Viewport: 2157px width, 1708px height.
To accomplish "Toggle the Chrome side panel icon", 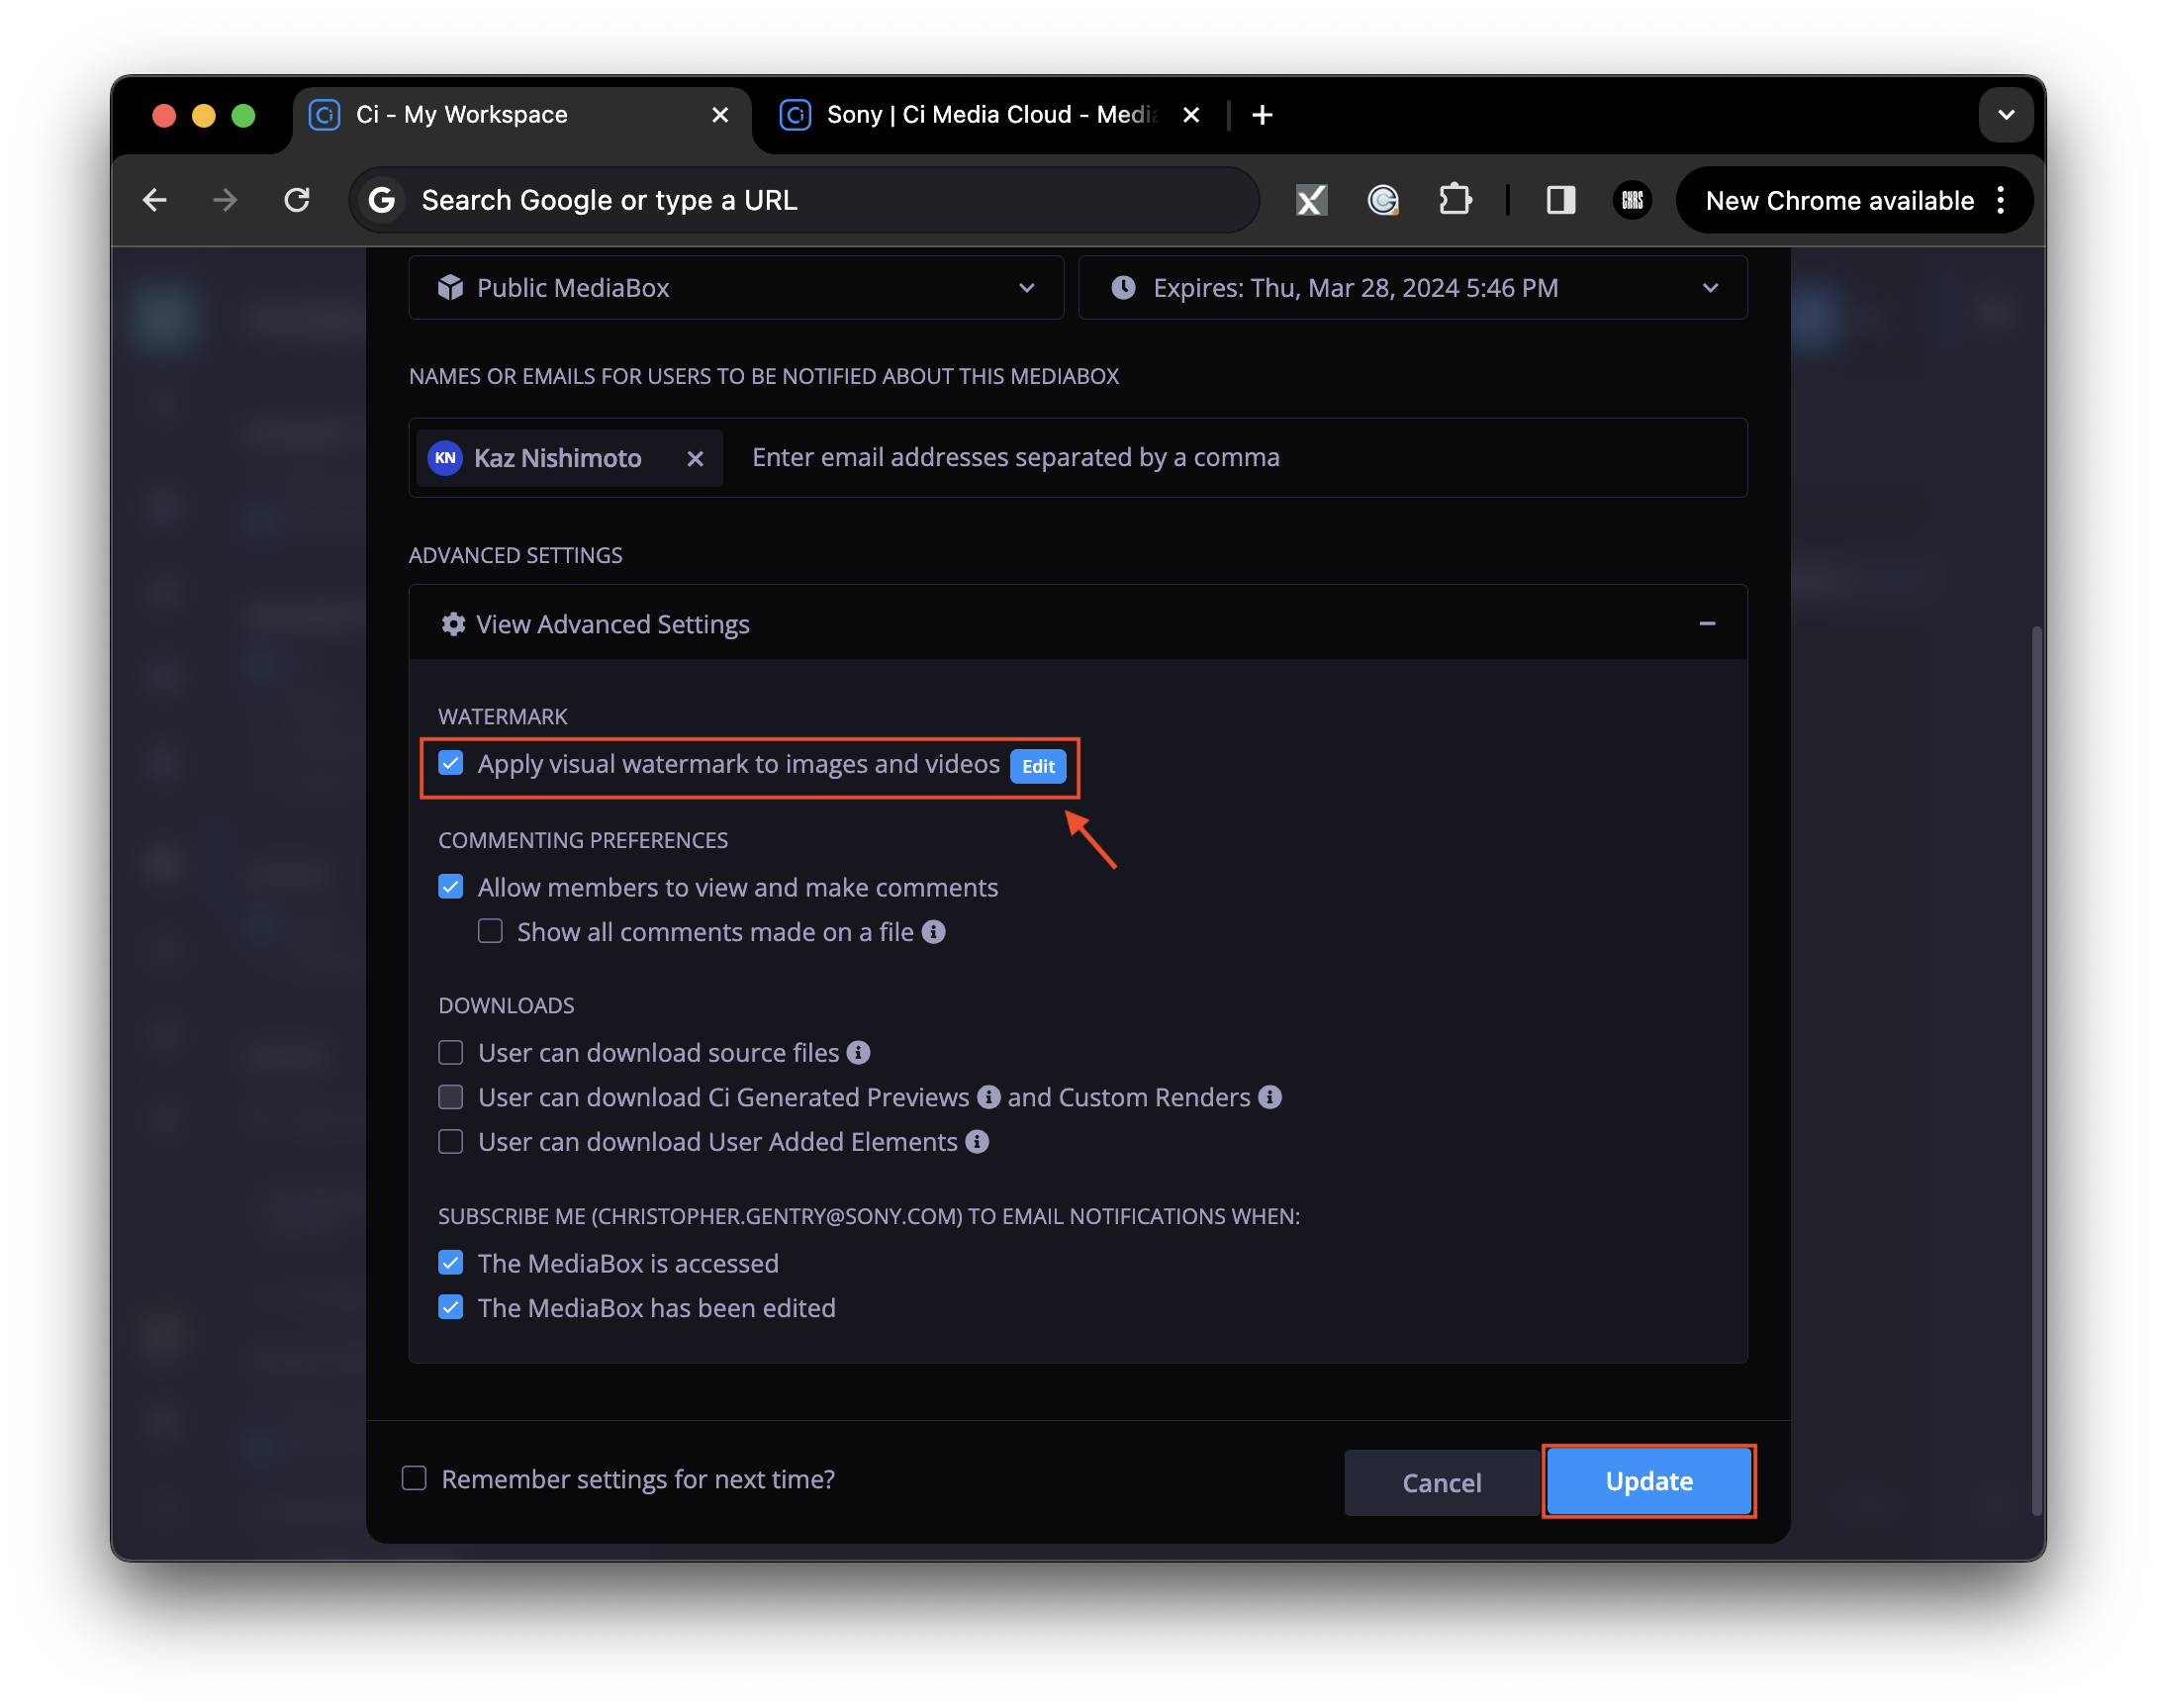I will tap(1561, 200).
